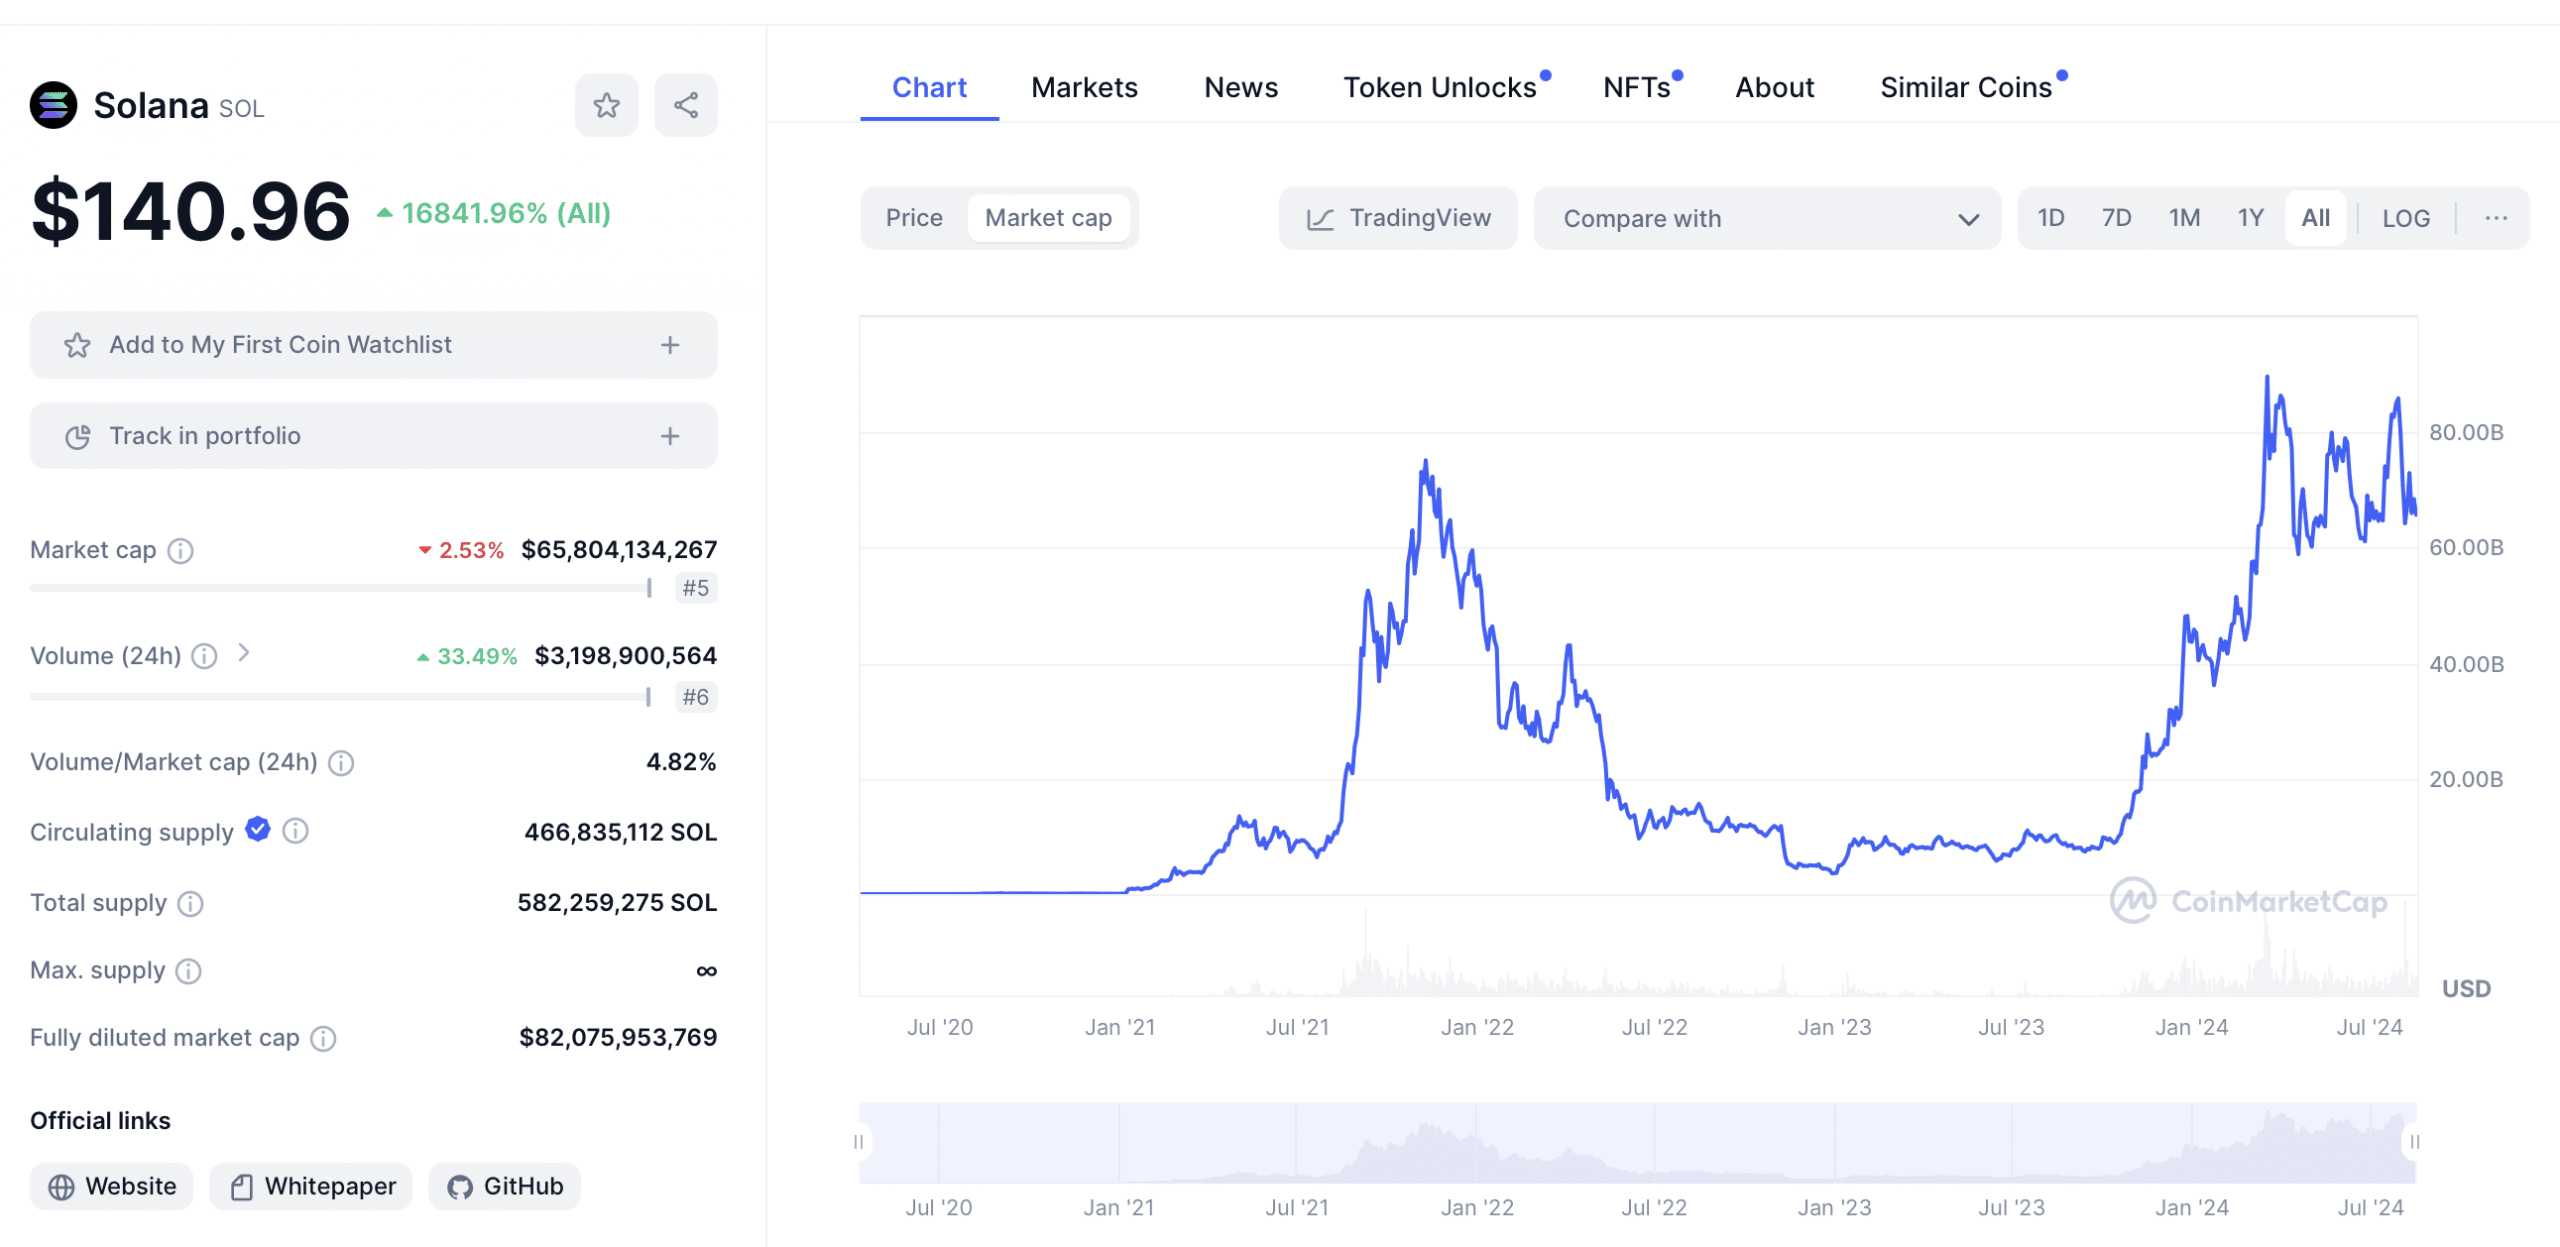Click circulating supply 466,835,112 SOL

(621, 833)
